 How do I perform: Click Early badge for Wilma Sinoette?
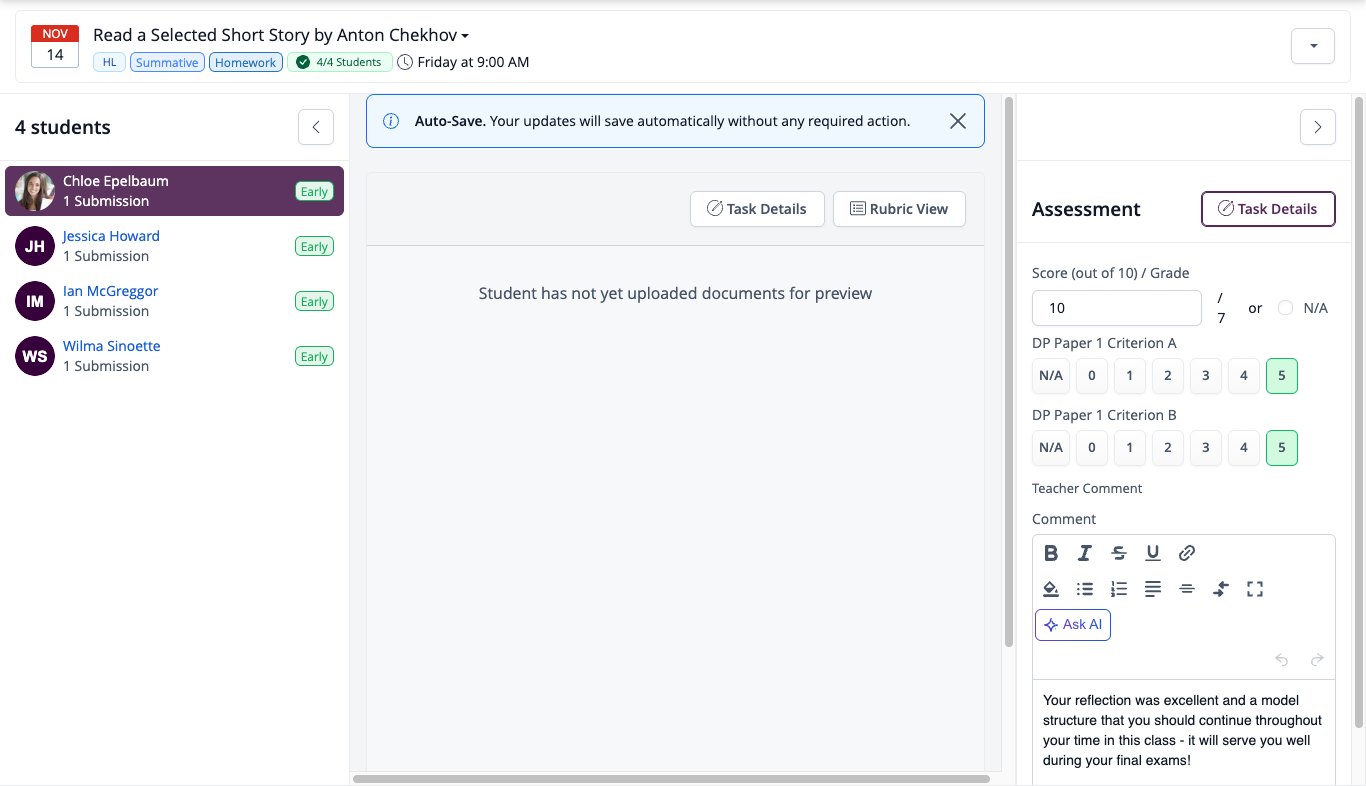pyautogui.click(x=314, y=357)
